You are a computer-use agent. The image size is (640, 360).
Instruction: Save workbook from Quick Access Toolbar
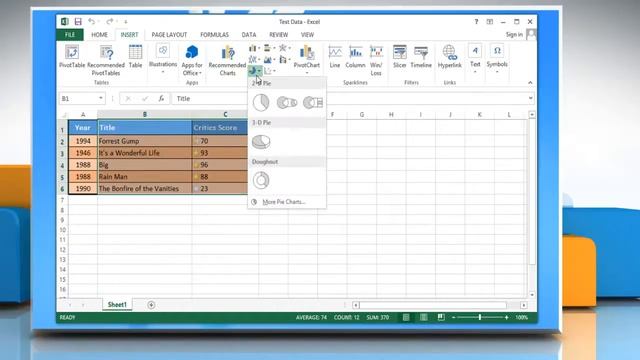pos(78,22)
